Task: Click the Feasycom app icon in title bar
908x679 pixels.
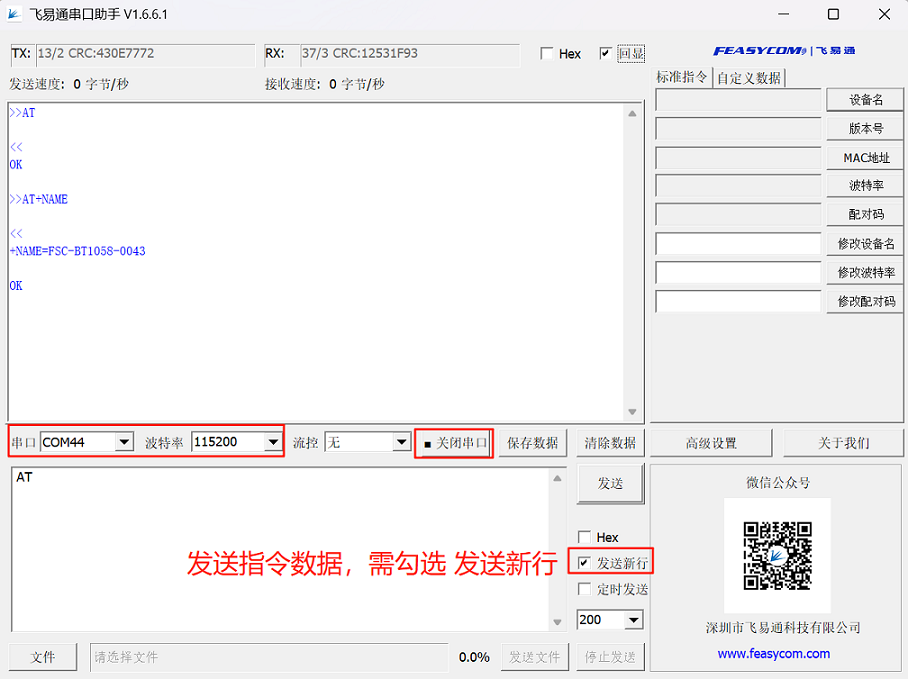Action: pos(14,14)
